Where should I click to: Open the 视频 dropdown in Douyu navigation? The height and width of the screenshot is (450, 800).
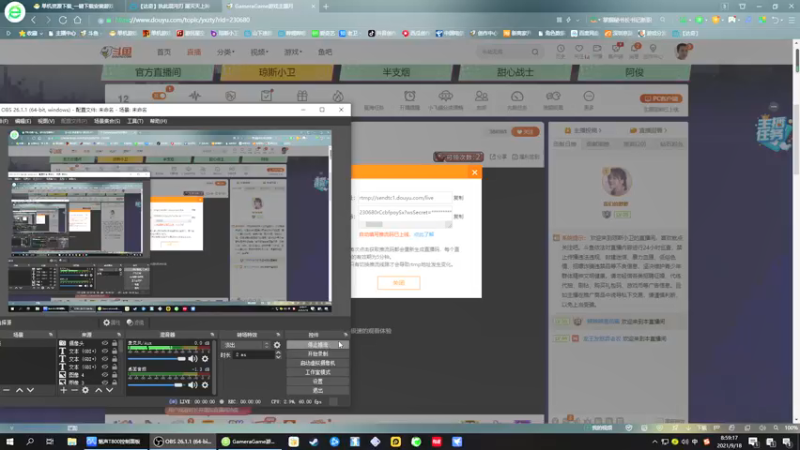[259, 52]
